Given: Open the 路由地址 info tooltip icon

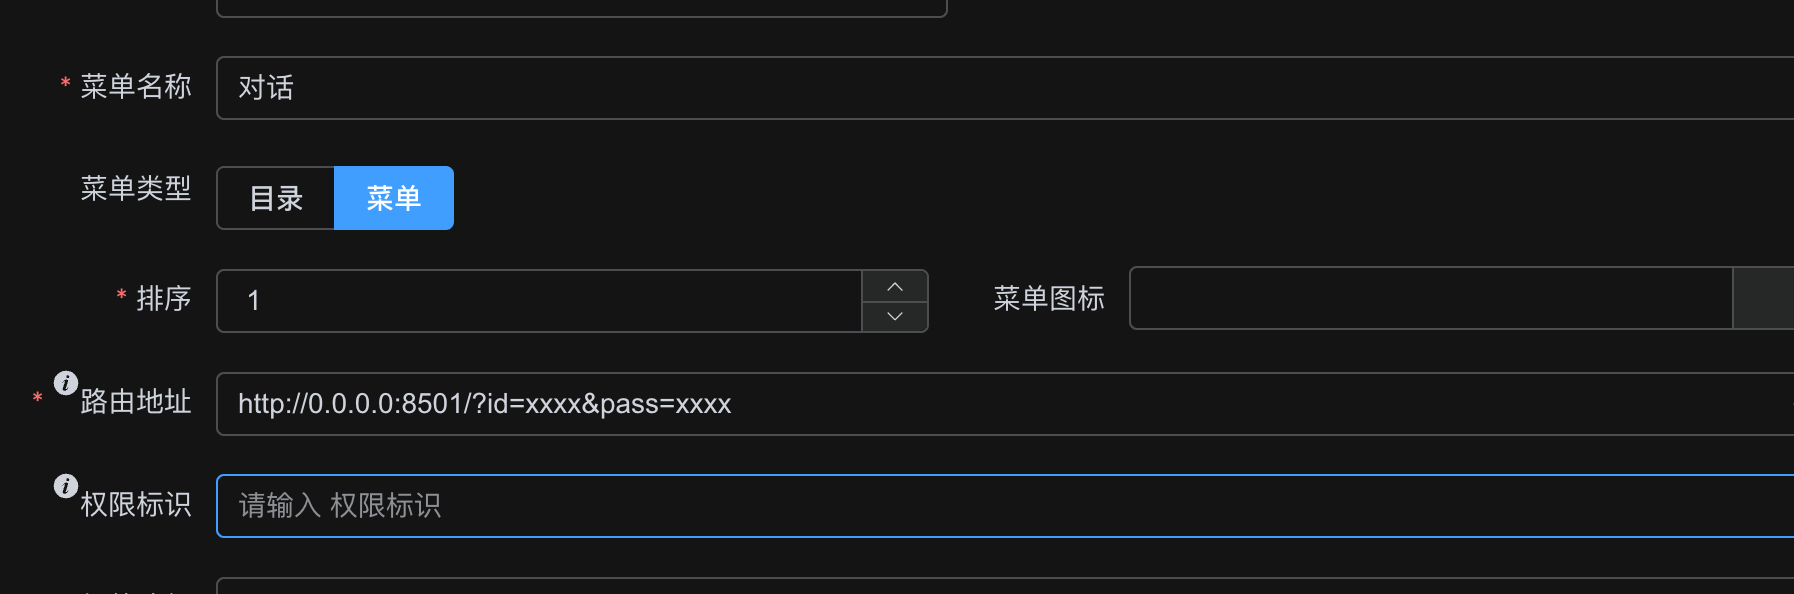Looking at the screenshot, I should click(x=66, y=383).
